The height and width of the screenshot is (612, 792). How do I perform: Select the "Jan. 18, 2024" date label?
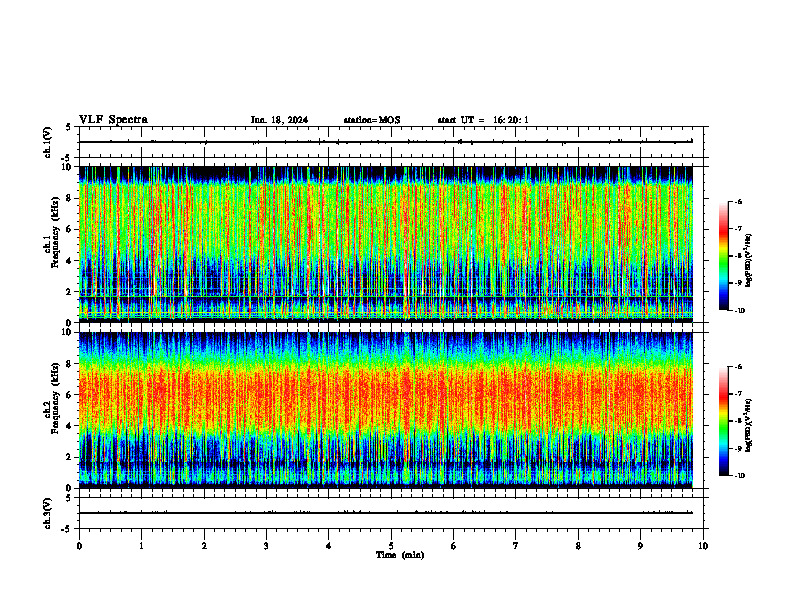point(279,120)
